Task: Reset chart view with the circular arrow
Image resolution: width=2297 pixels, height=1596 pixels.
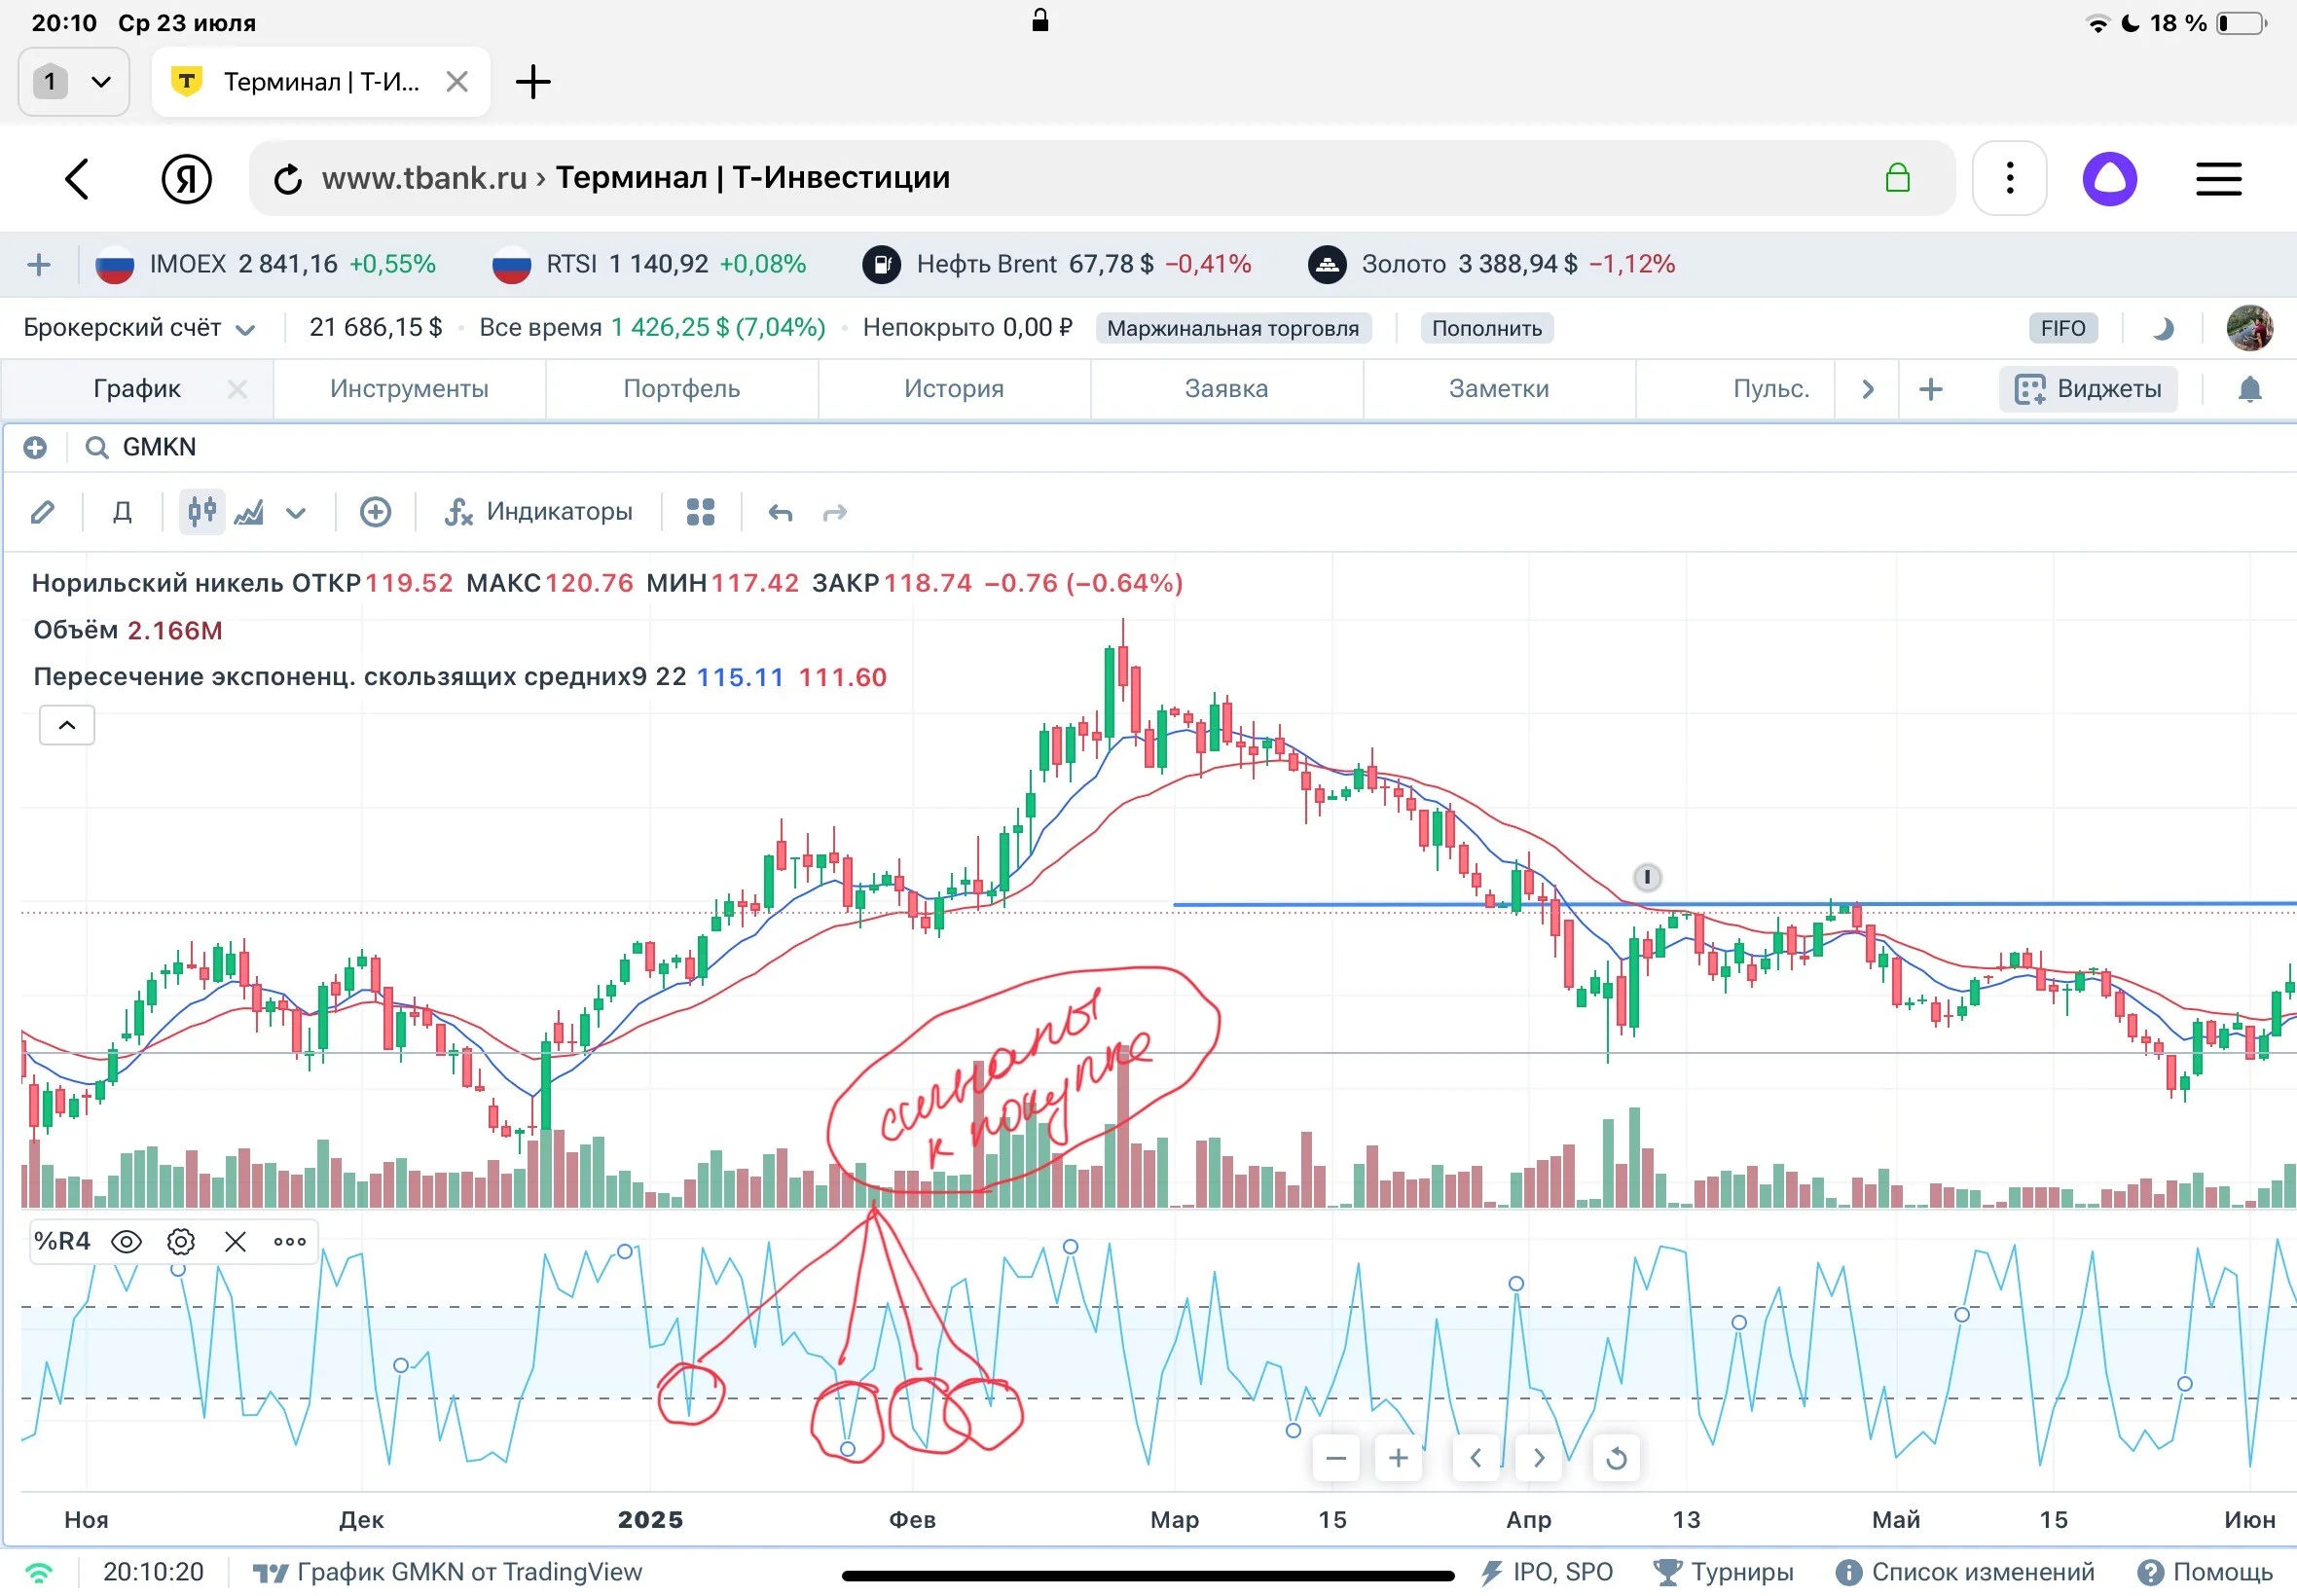Action: pos(1616,1458)
